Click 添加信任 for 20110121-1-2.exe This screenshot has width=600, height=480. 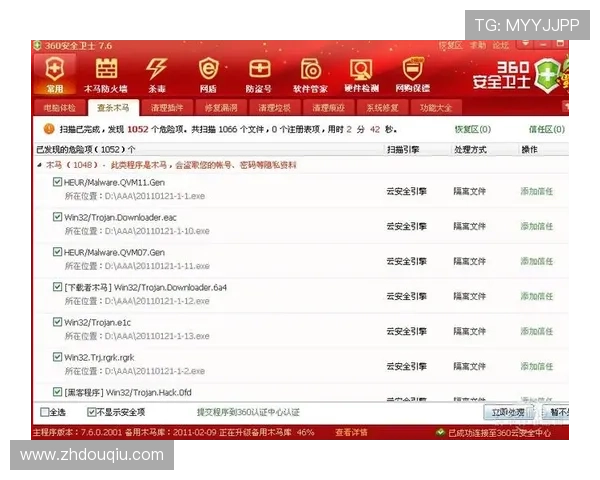(x=536, y=366)
